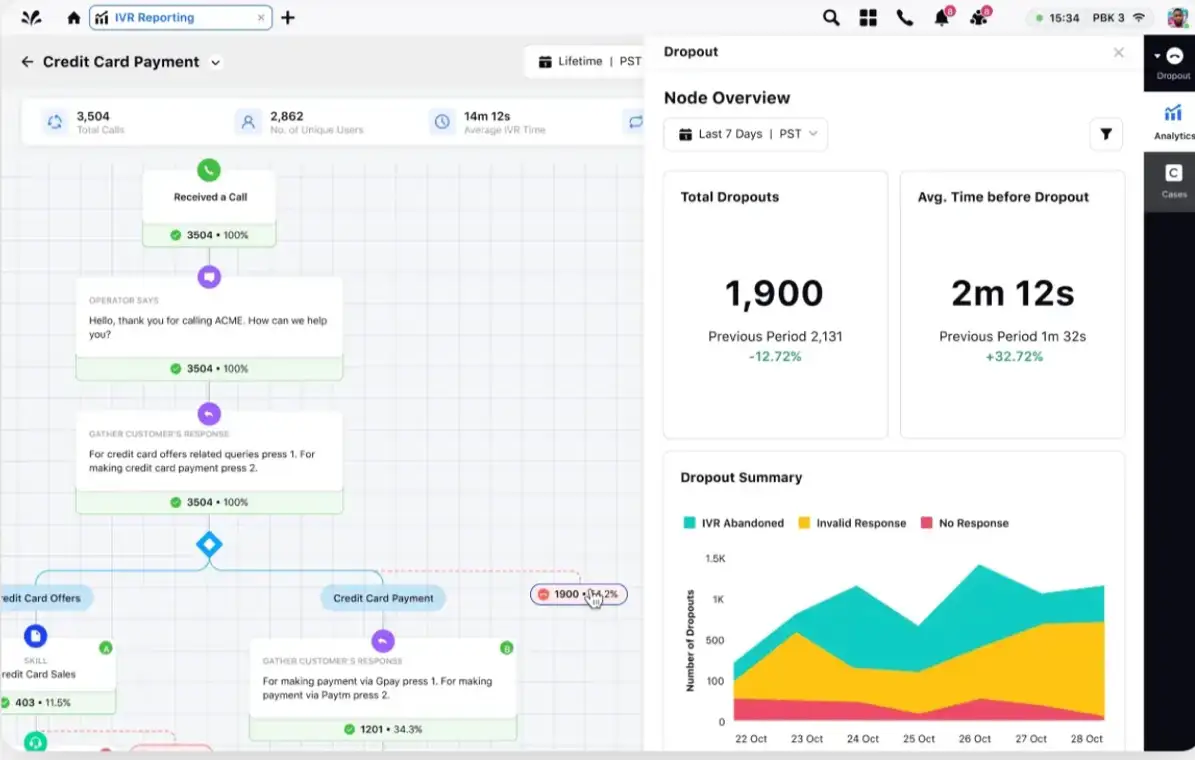Open the apps grid launcher
The width and height of the screenshot is (1195, 760).
point(867,18)
